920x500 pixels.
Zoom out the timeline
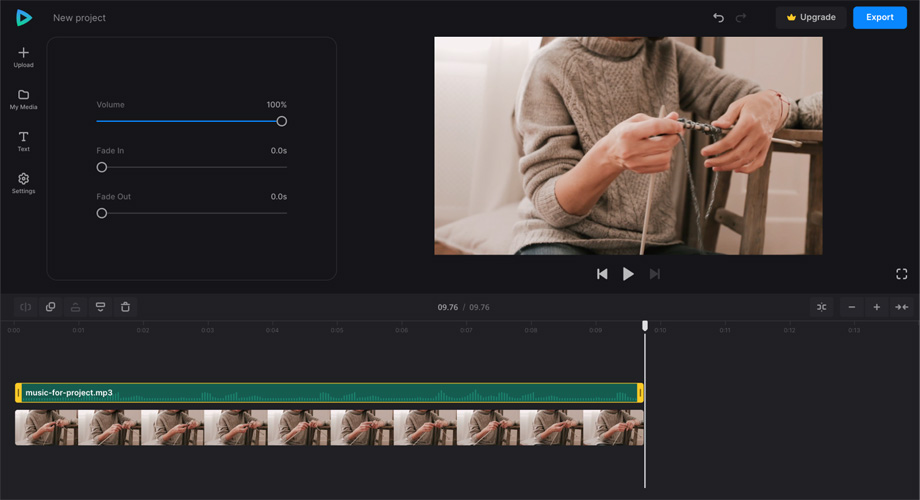point(851,307)
